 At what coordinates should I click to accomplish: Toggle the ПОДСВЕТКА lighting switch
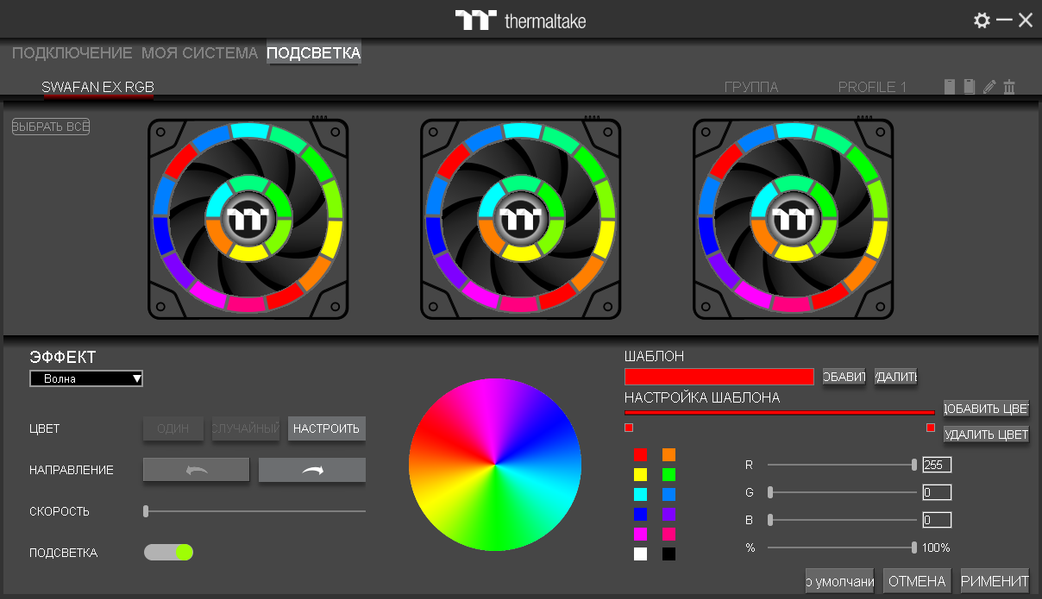(x=169, y=552)
